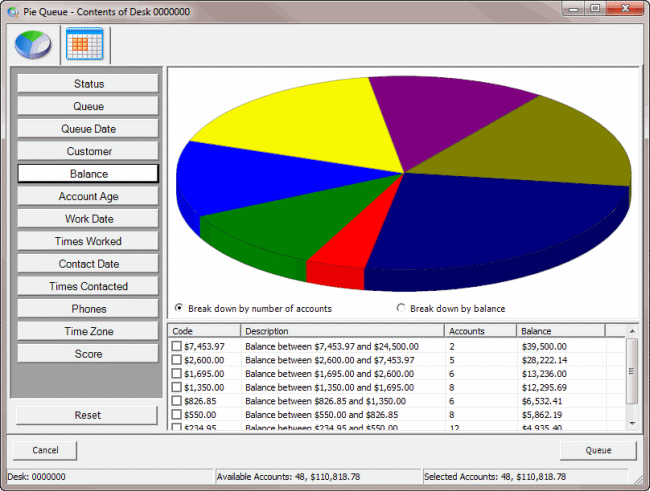Click the Cancel button

point(45,450)
